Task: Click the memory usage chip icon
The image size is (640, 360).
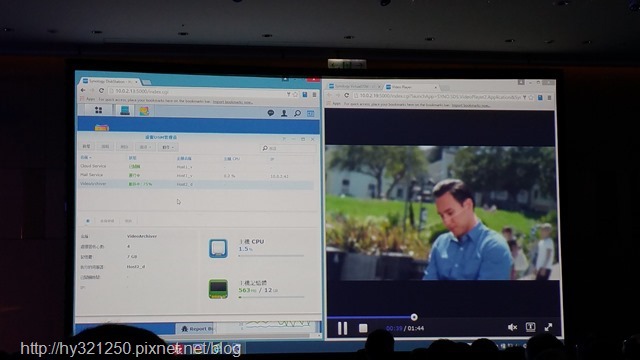Action: [x=218, y=289]
